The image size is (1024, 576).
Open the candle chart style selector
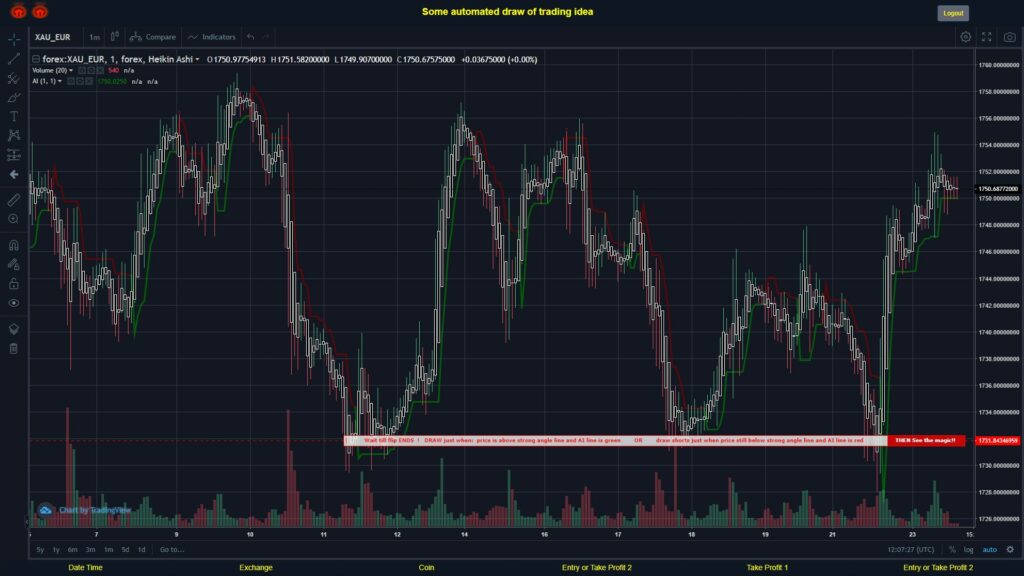click(x=115, y=37)
